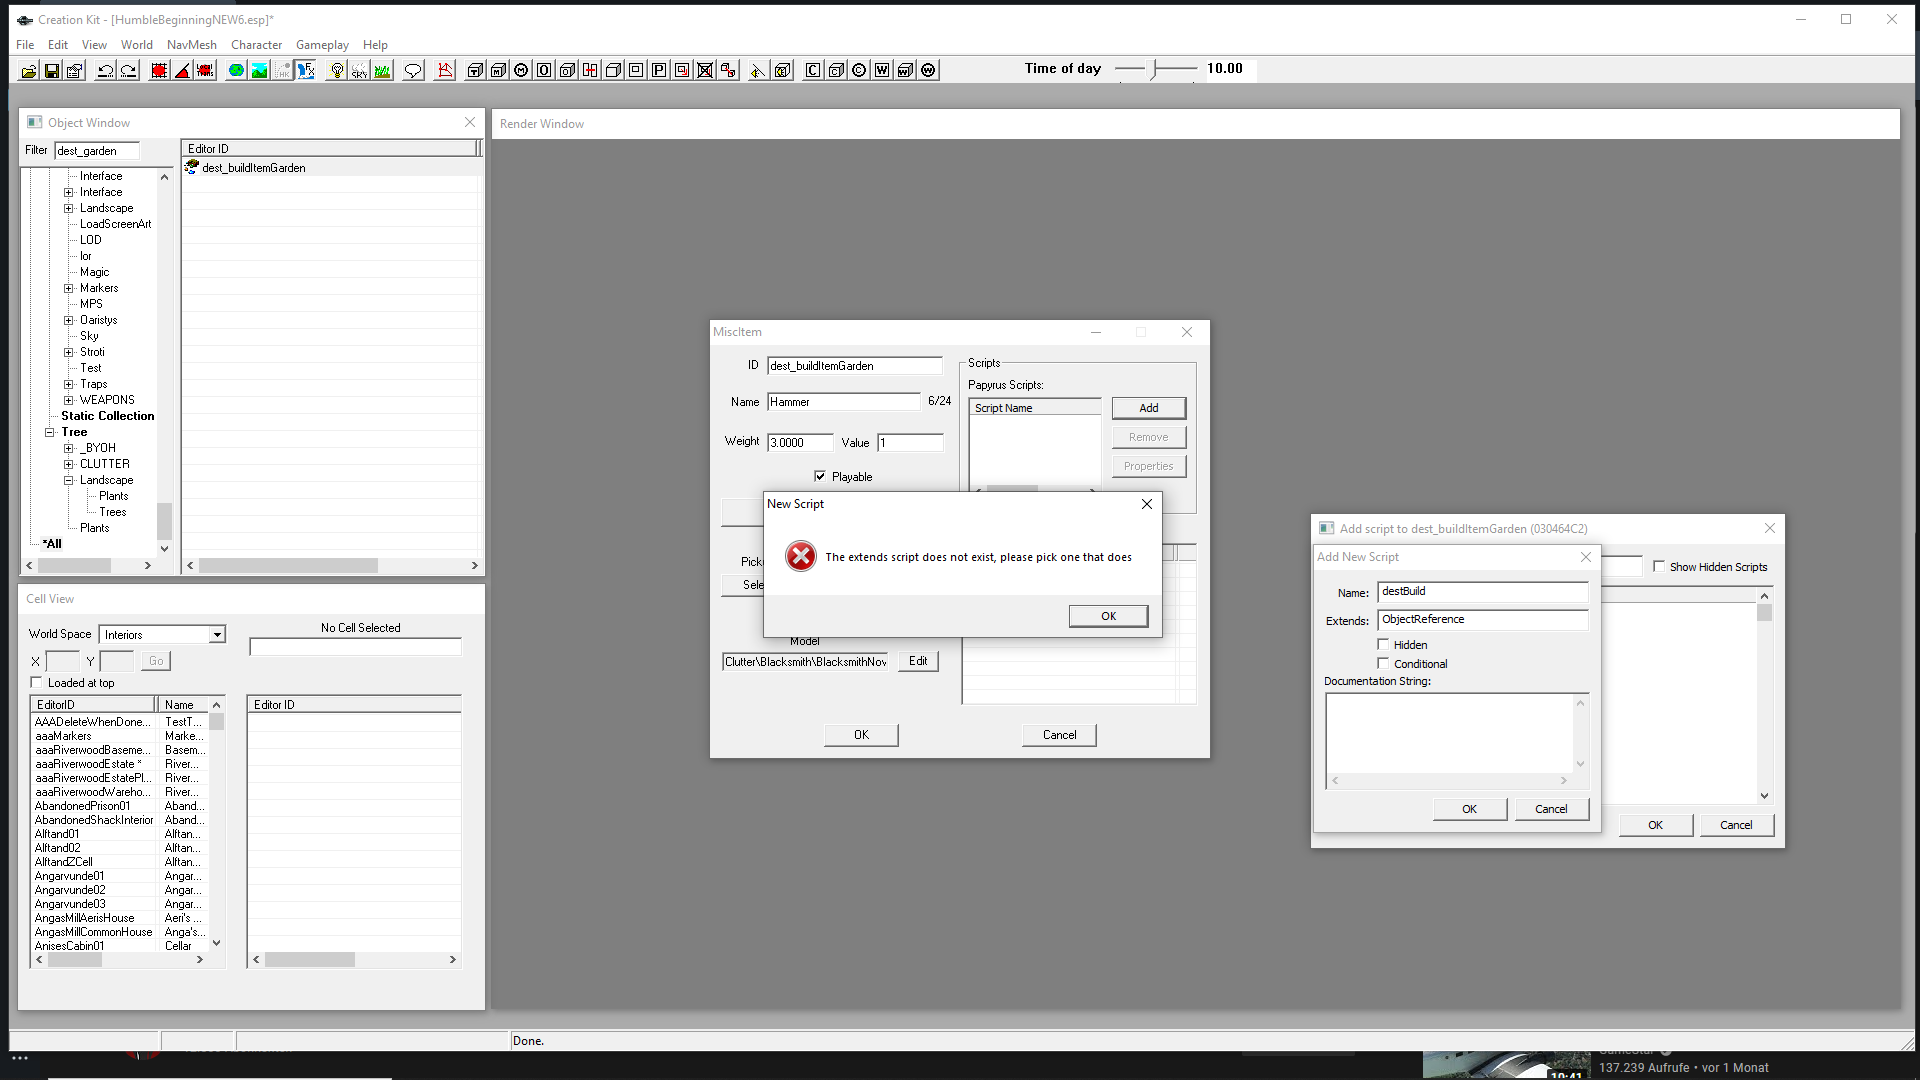Select the Landscape Editing tool
This screenshot has height=1080, width=1920.
coord(259,70)
